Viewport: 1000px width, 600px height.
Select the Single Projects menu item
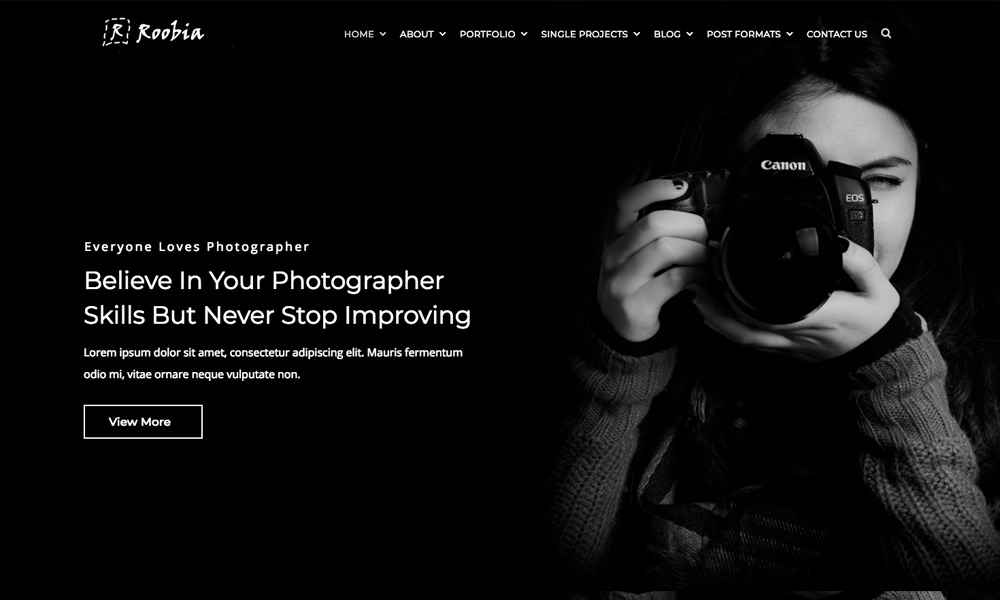tap(584, 34)
